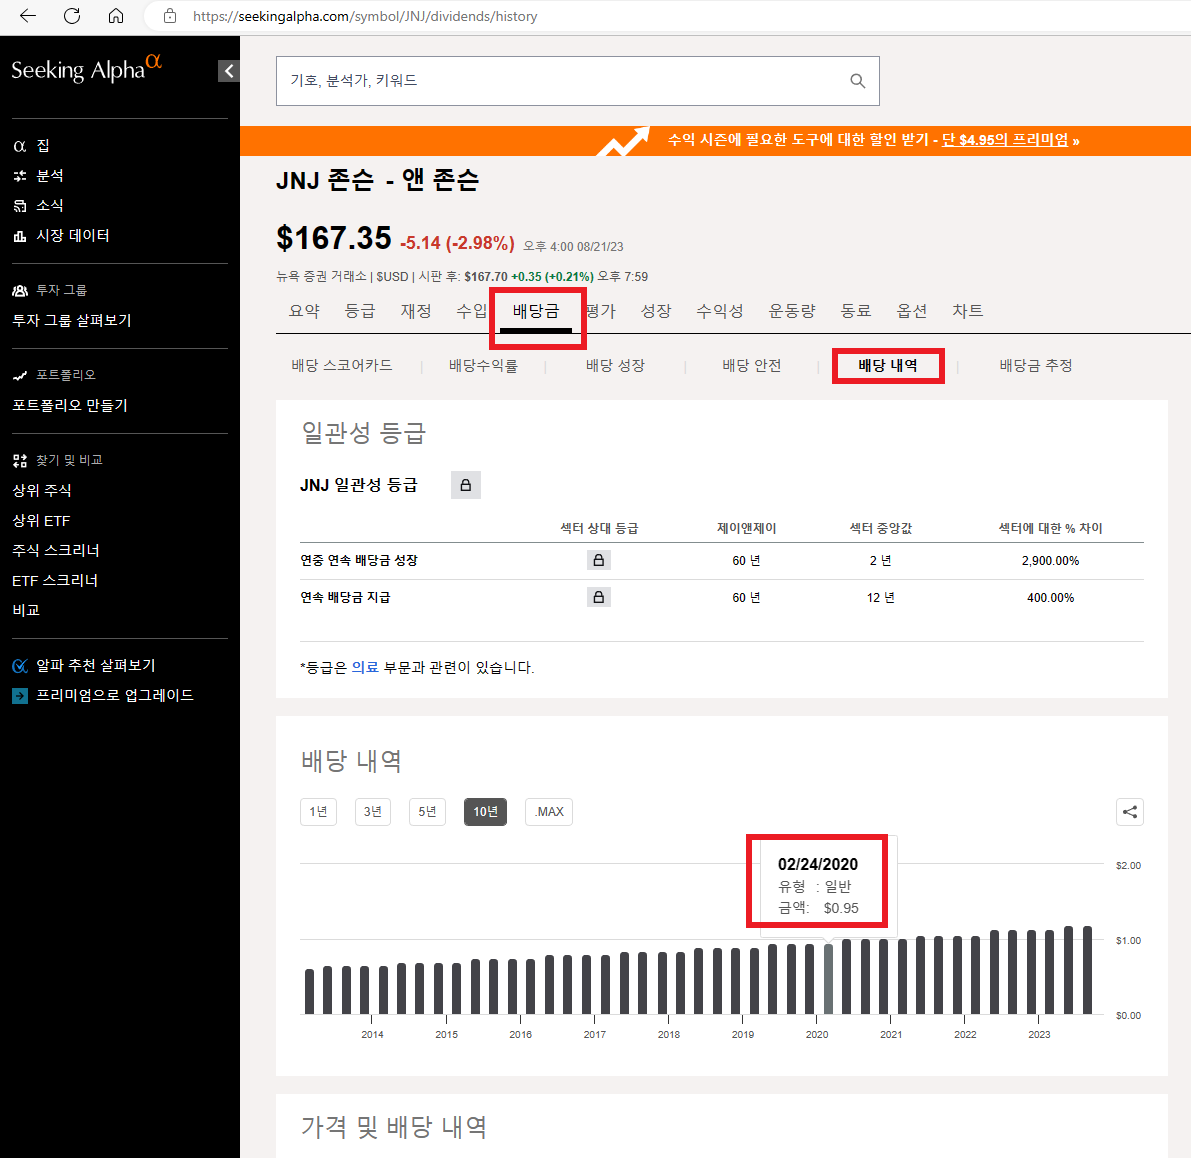Switch to the 수익성 tab
Image resolution: width=1191 pixels, height=1158 pixels.
pyautogui.click(x=720, y=311)
